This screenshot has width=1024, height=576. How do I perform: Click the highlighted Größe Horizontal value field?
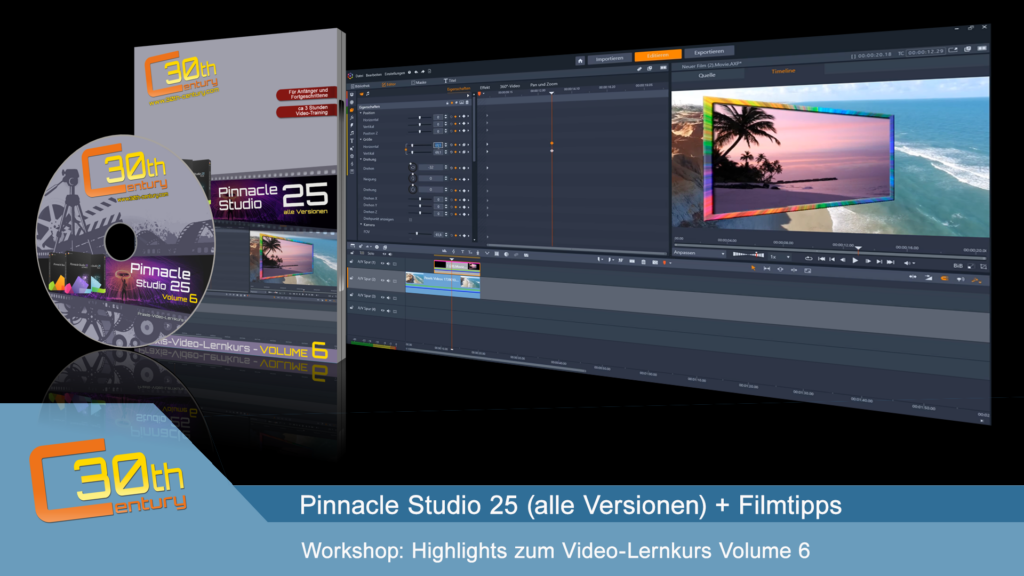[x=438, y=145]
